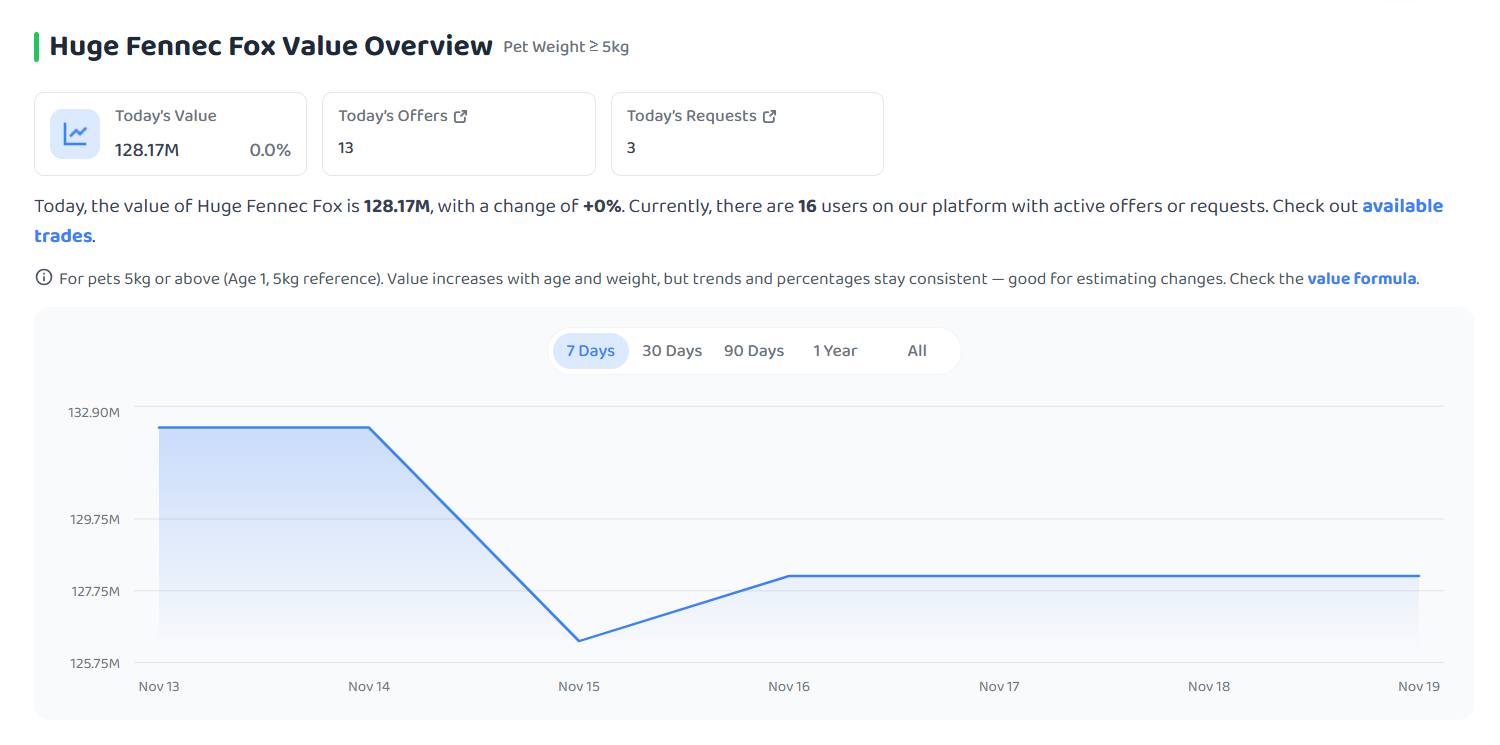Click the Today's Requests card
Viewport: 1500px width, 745px height.
(x=747, y=134)
